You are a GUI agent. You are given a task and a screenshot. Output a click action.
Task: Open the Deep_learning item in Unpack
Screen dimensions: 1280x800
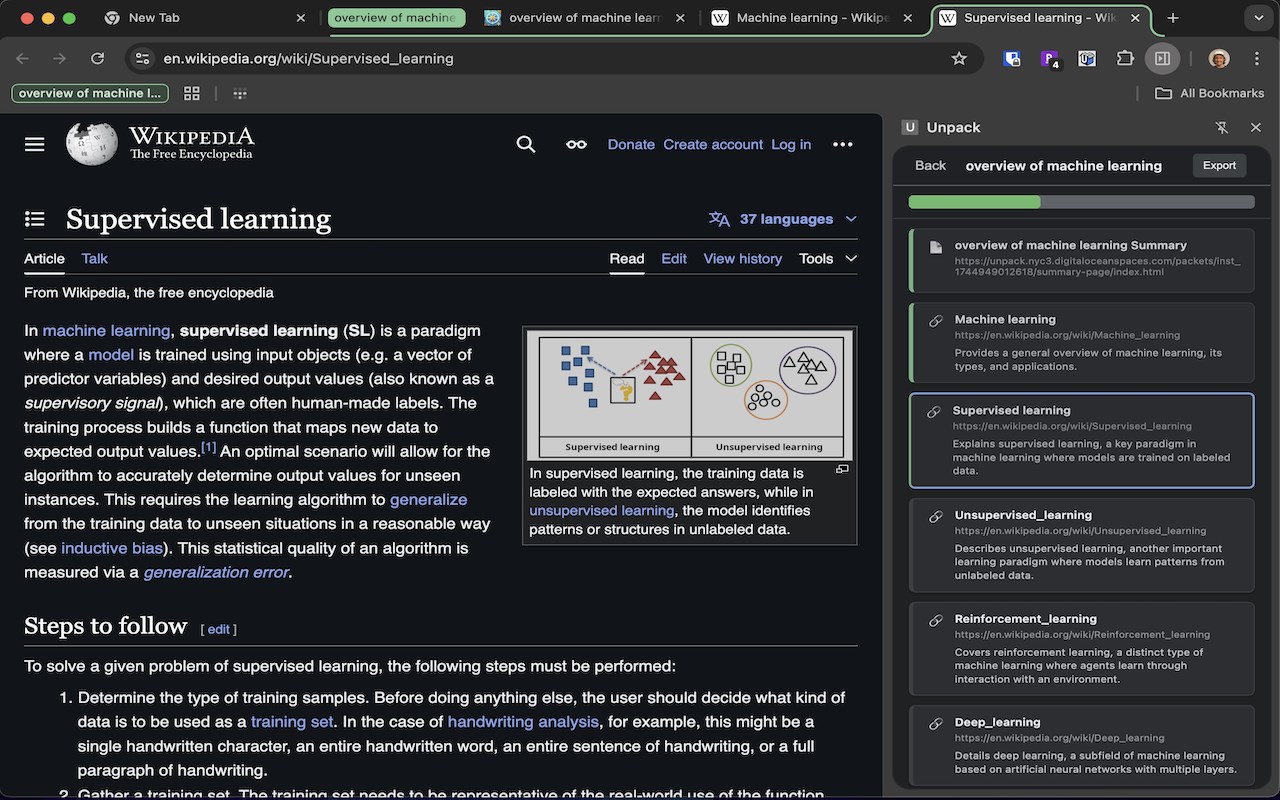tap(1081, 745)
